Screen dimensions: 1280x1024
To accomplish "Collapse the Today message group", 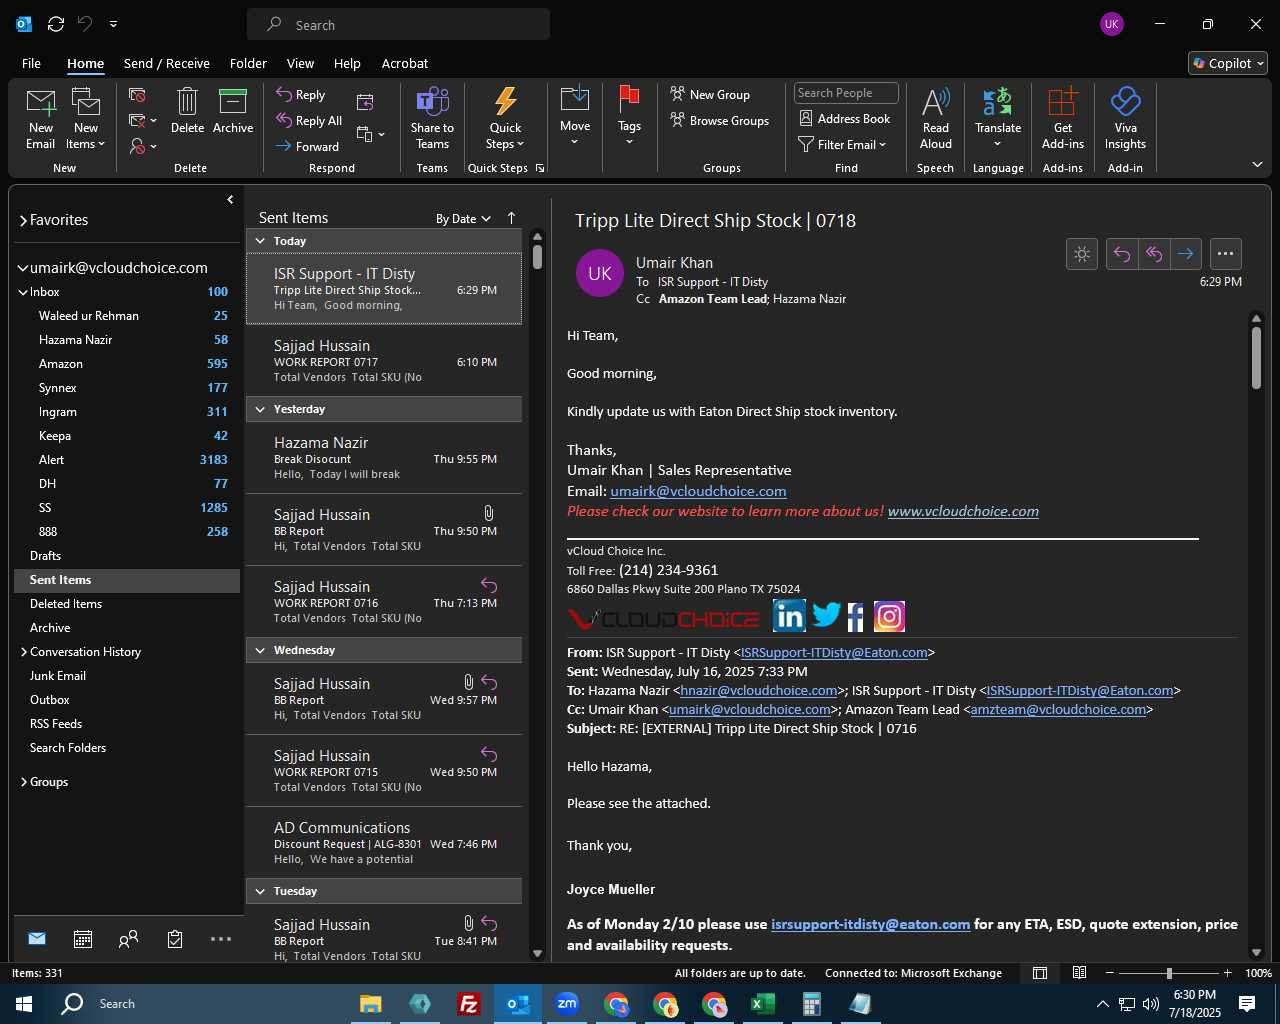I will 260,241.
